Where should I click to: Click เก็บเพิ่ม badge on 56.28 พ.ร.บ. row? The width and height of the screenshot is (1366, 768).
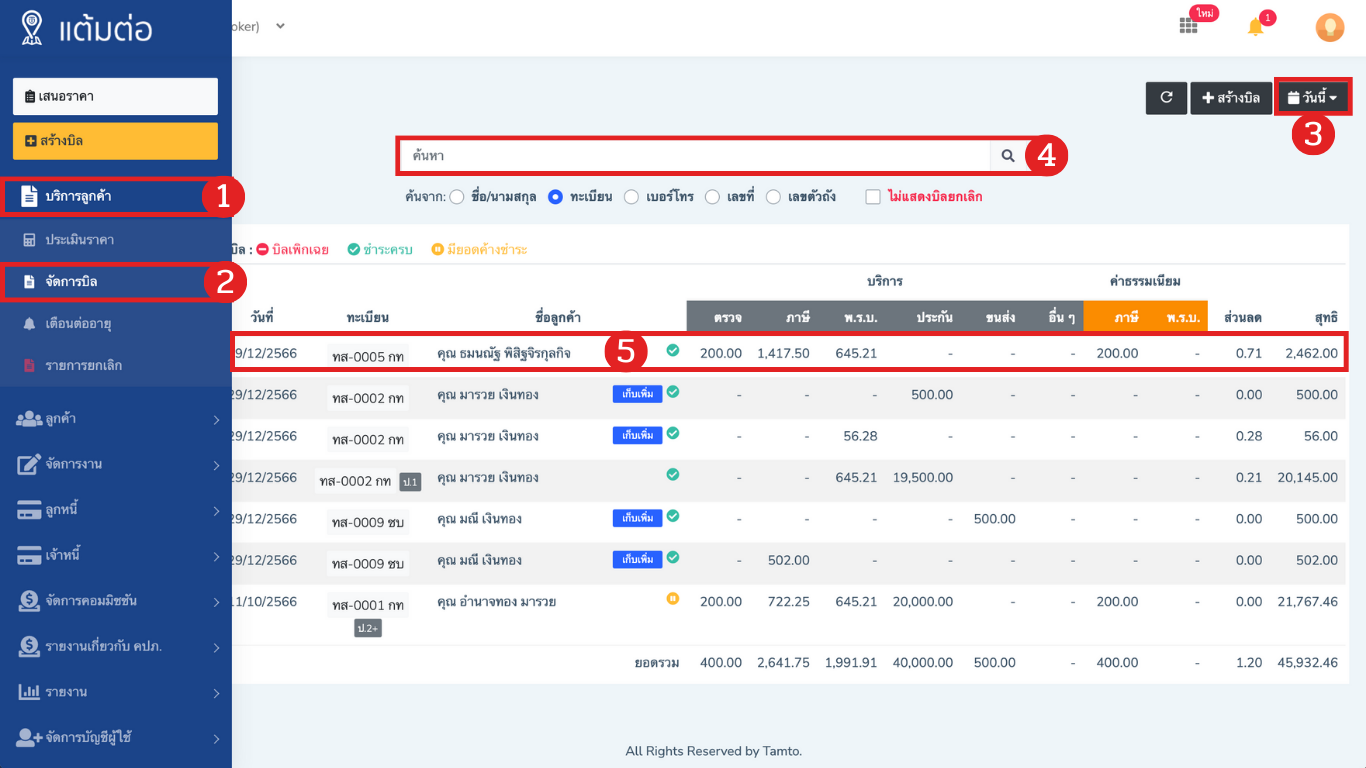point(637,435)
